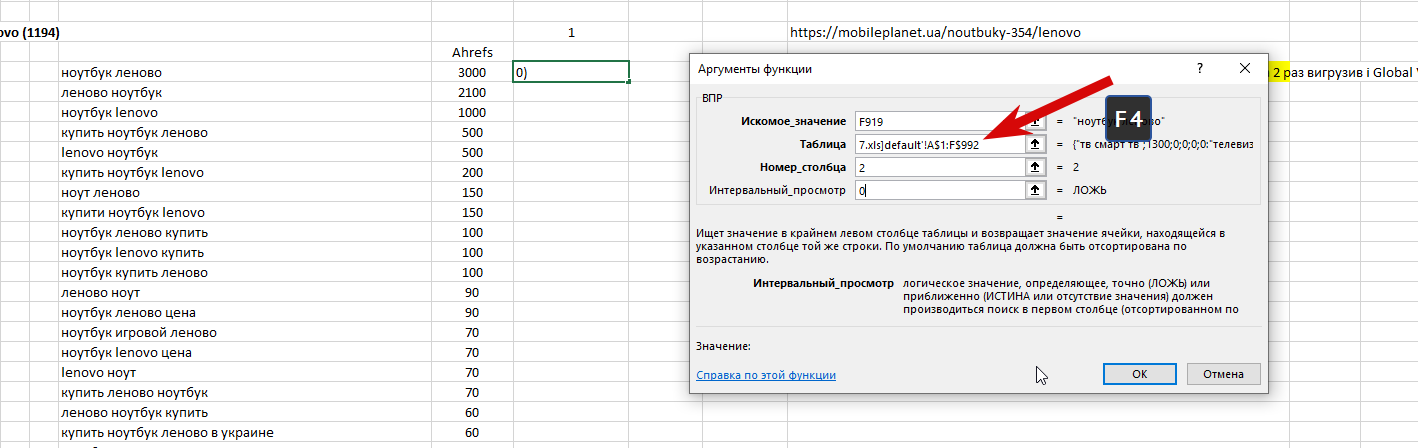1418x448 pixels.
Task: Select the active cell containing 0)
Action: tap(571, 72)
